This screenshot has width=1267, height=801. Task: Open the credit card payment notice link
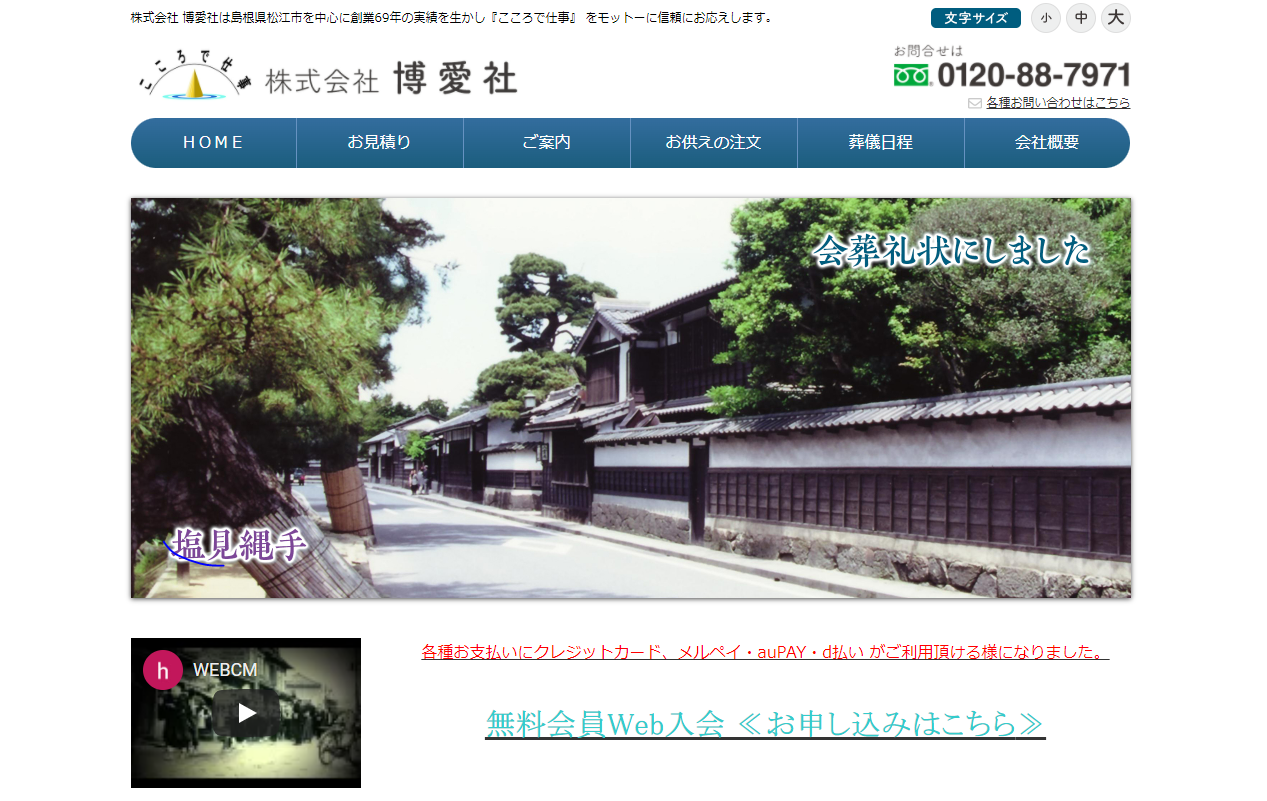765,652
